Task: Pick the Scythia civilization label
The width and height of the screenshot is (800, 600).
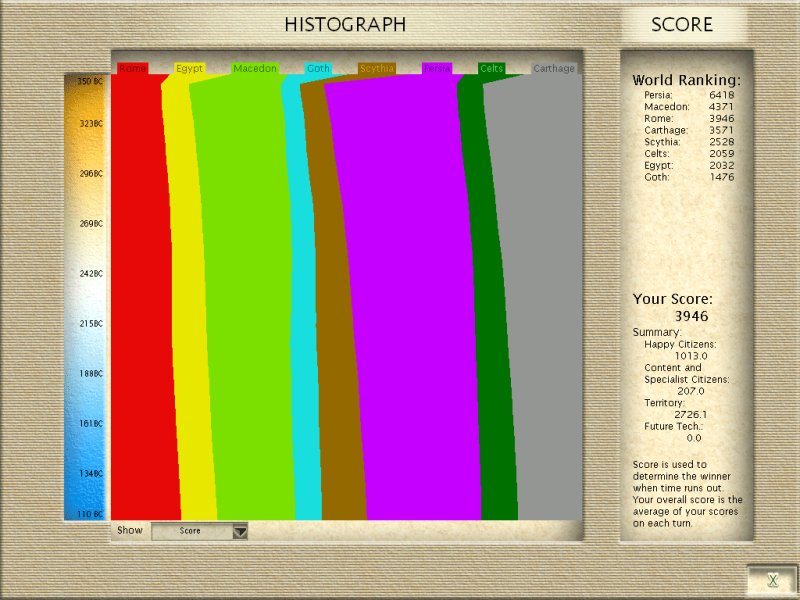Action: (377, 69)
